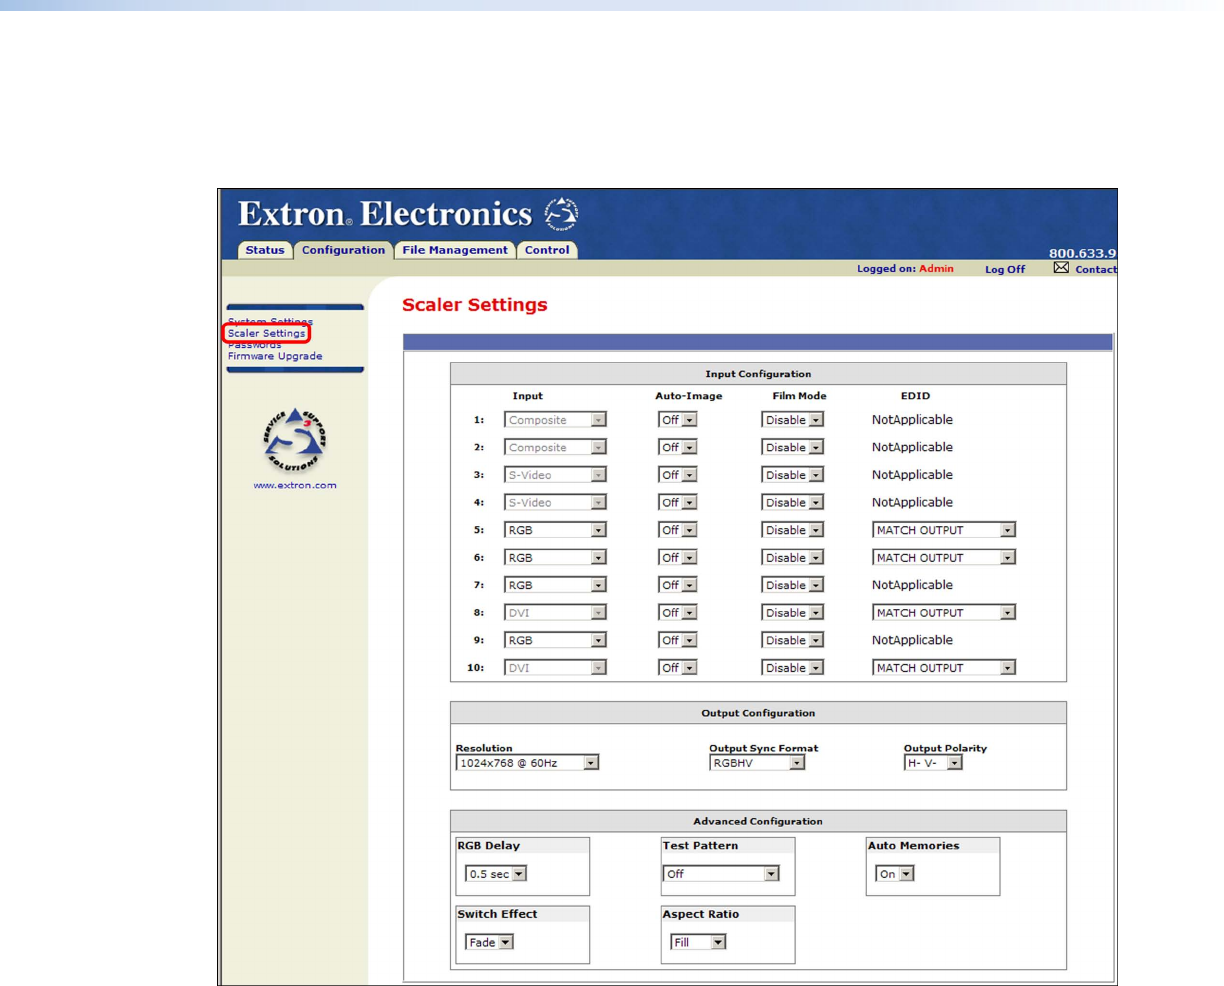This screenshot has width=1224, height=986.
Task: Open input 6 signal type dropdown
Action: pos(555,558)
